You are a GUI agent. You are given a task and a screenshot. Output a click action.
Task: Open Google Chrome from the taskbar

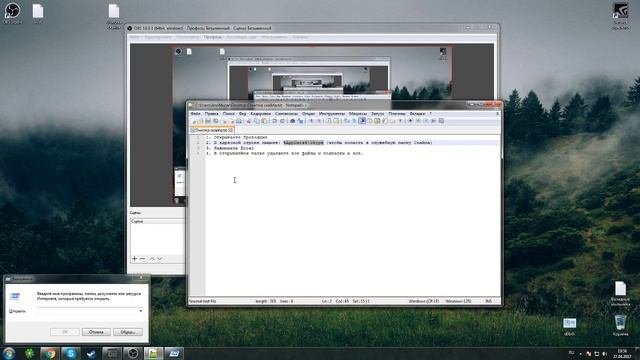coord(50,353)
